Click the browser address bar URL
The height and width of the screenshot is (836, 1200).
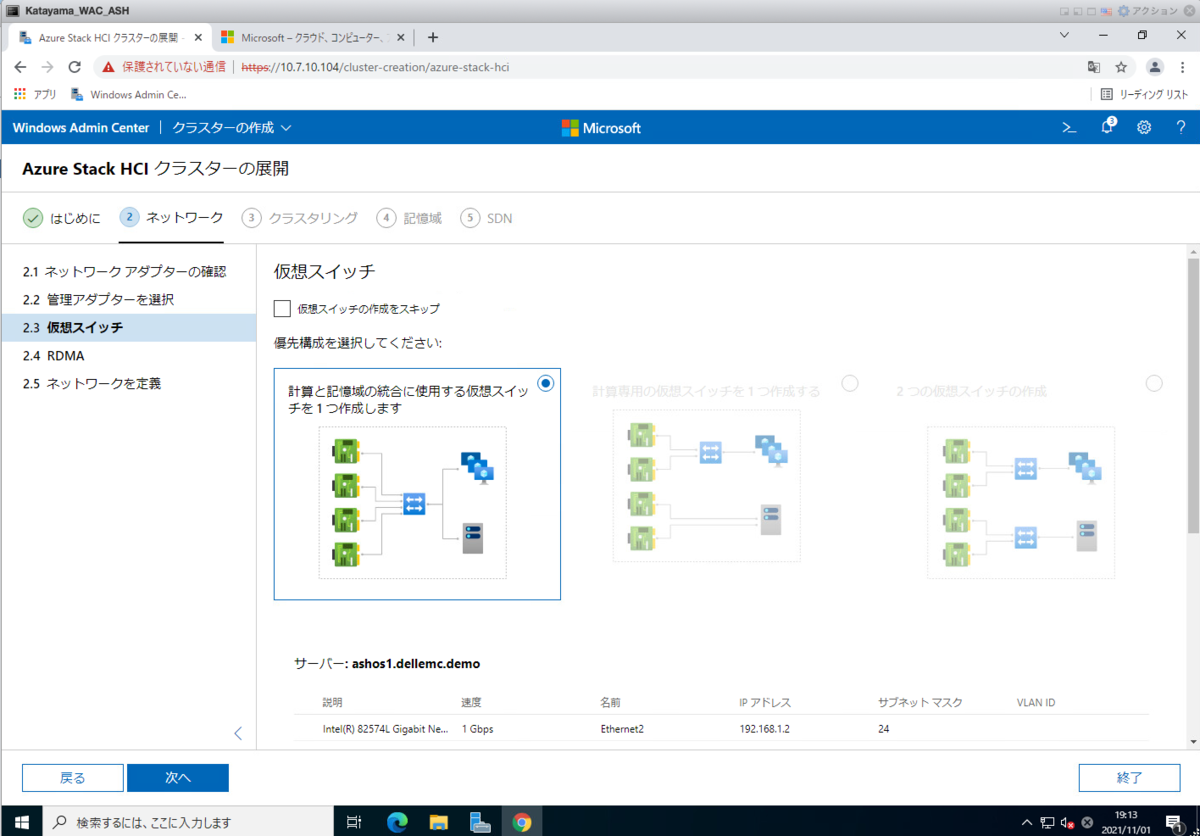click(x=377, y=67)
